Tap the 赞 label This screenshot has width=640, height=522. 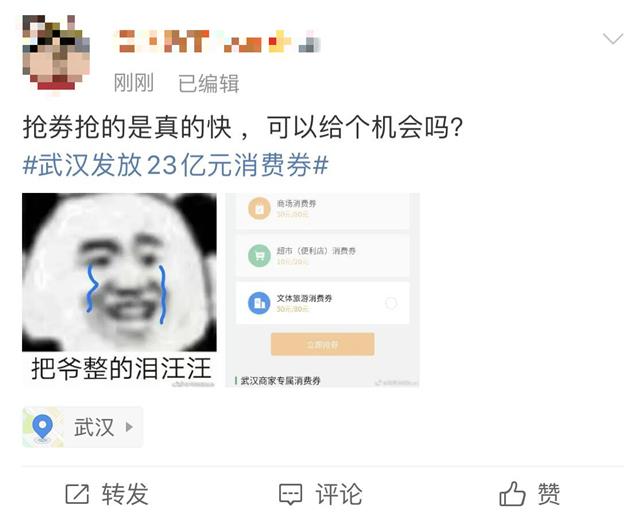tap(549, 494)
